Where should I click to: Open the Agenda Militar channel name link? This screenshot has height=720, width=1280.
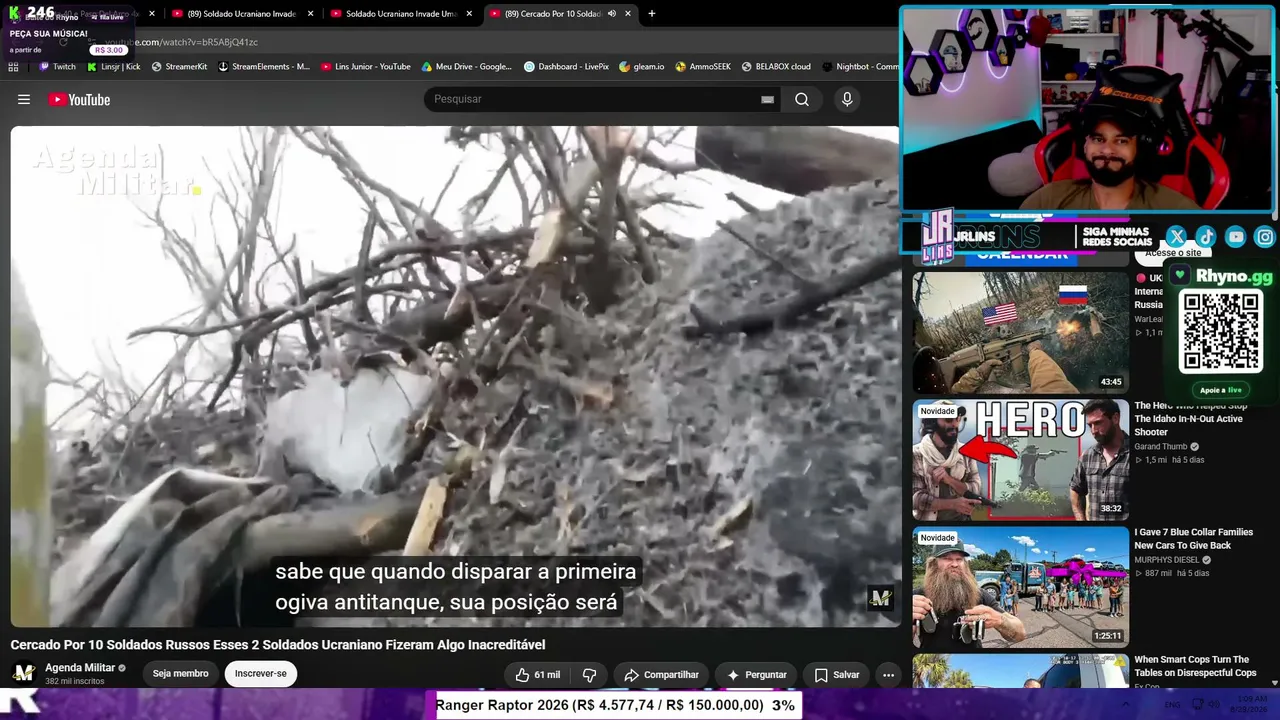point(80,667)
